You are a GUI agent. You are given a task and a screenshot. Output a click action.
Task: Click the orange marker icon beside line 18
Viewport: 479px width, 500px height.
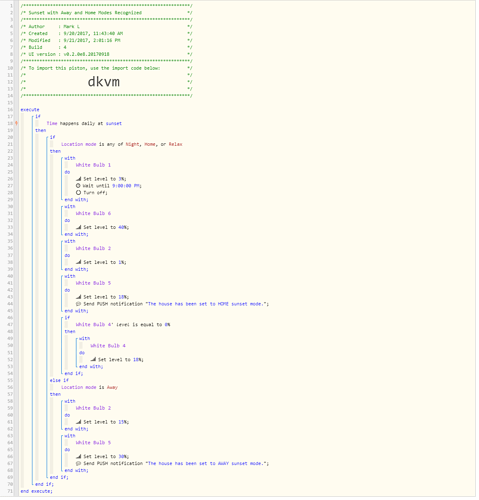[x=16, y=124]
